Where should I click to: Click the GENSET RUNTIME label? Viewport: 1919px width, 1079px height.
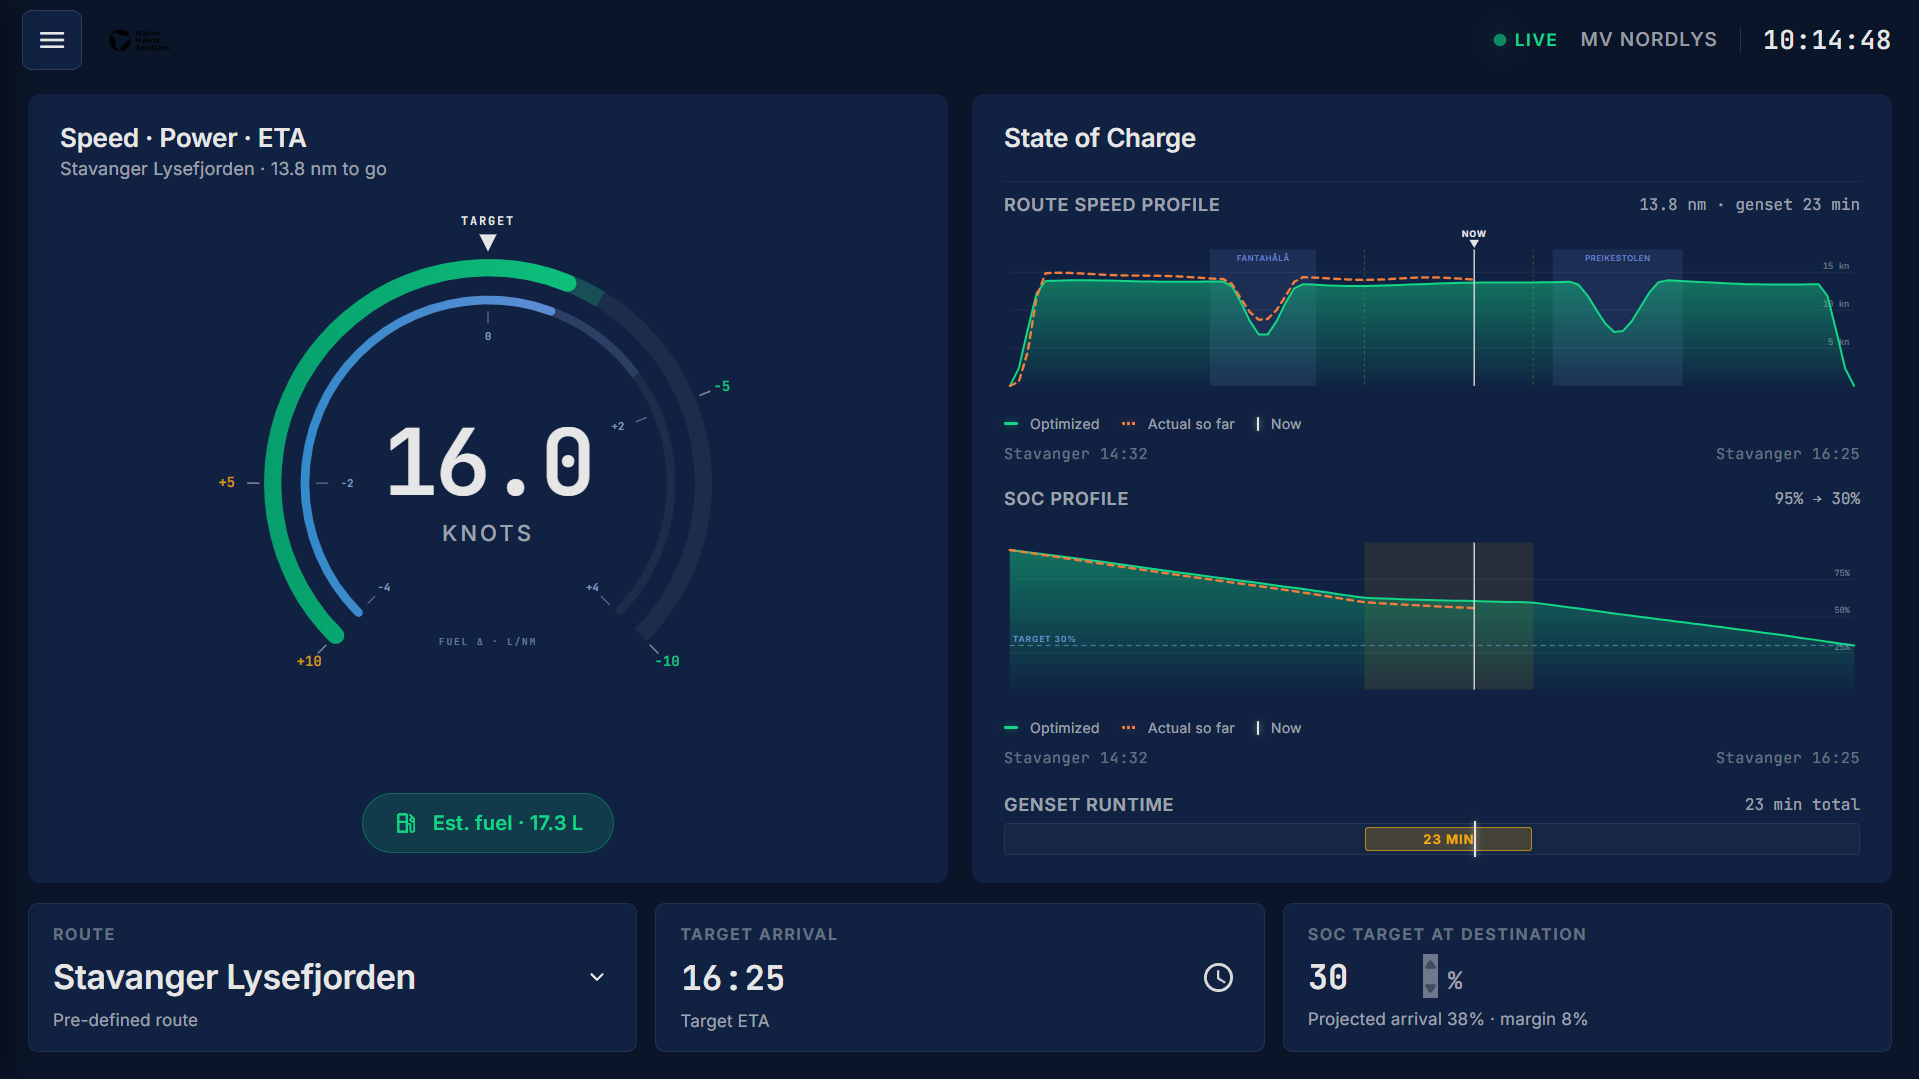(x=1089, y=805)
